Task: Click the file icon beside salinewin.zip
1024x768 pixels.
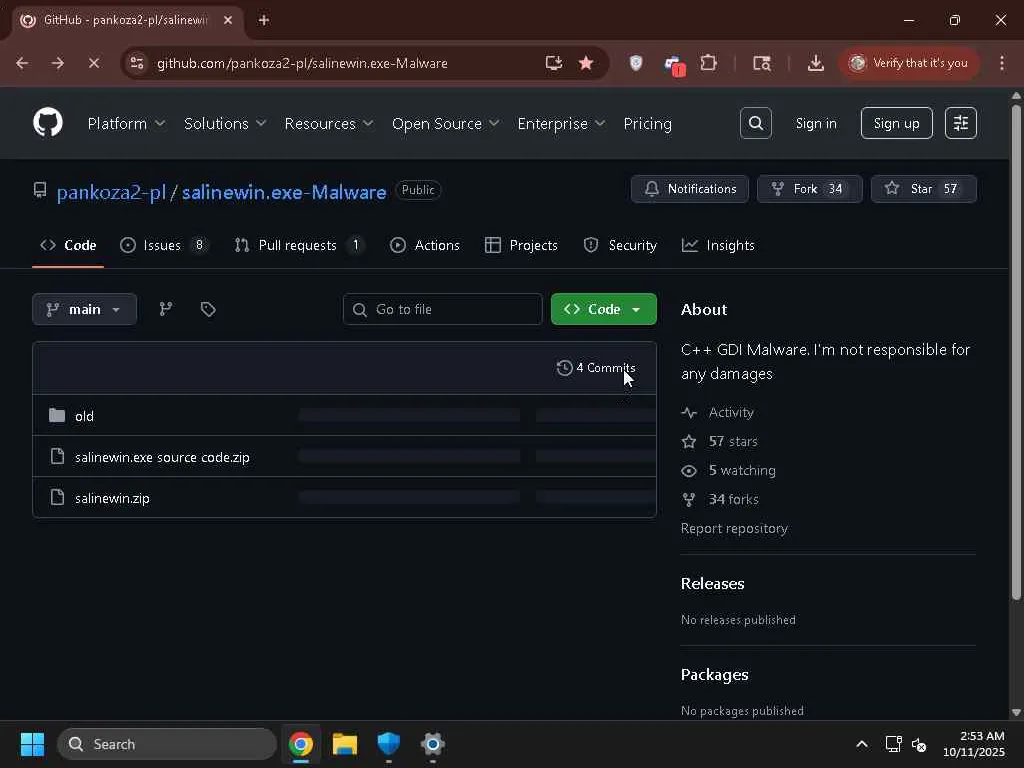Action: [x=57, y=498]
